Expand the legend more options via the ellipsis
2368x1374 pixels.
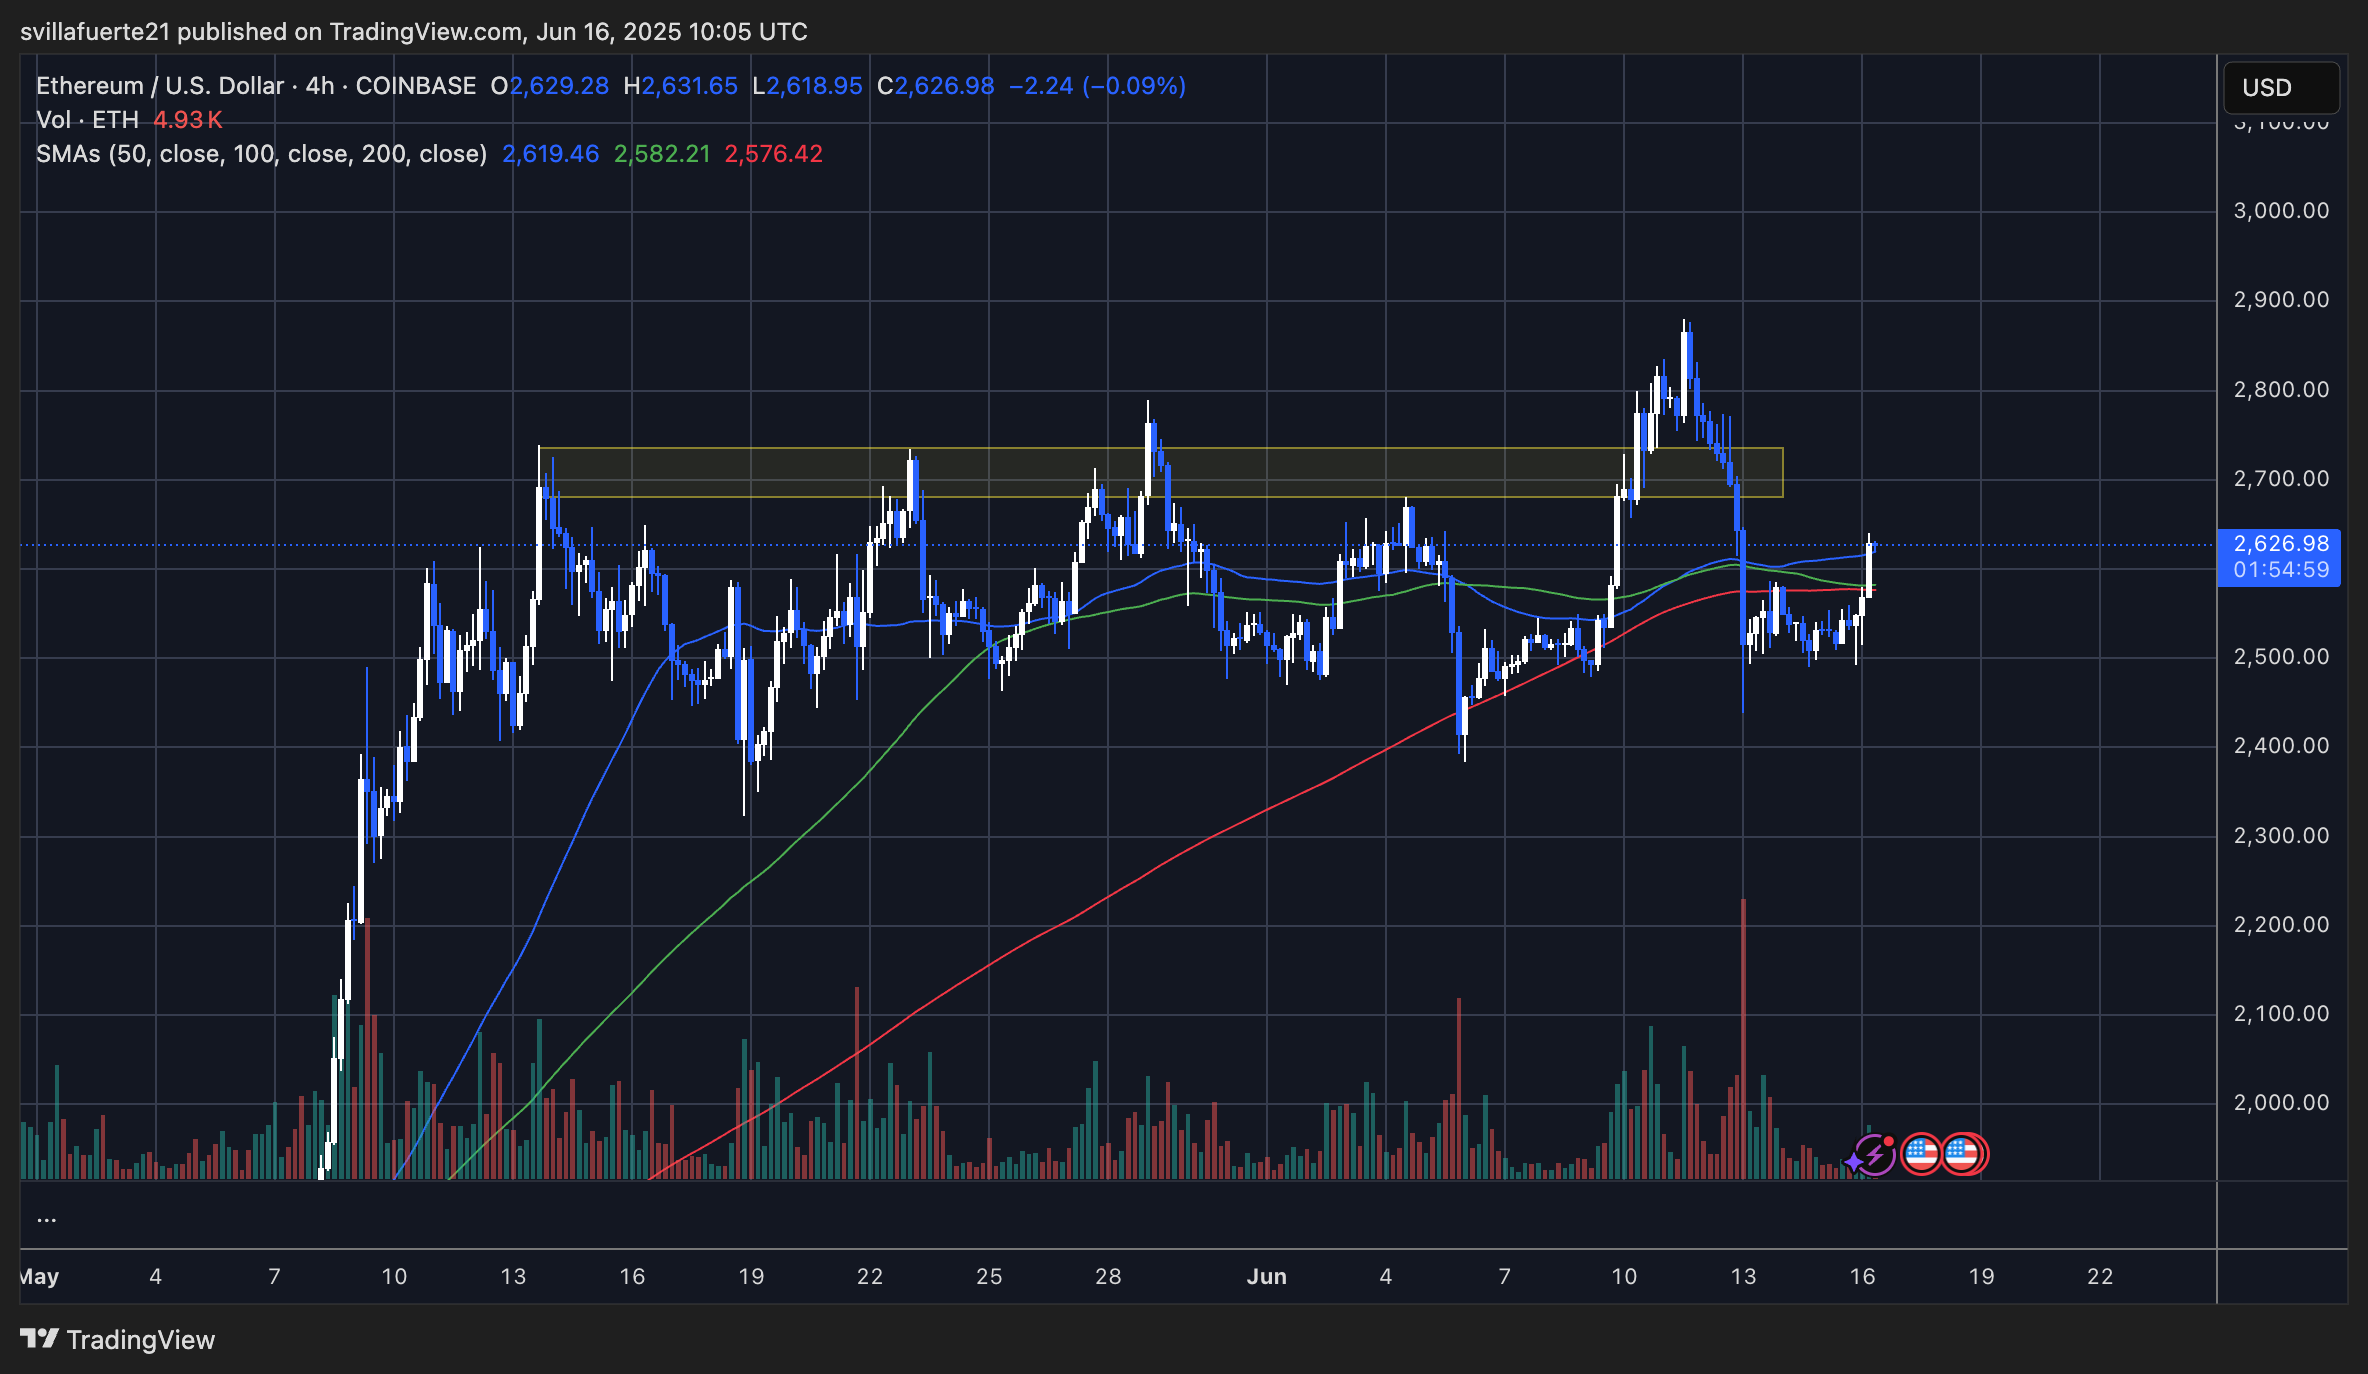tap(46, 1218)
